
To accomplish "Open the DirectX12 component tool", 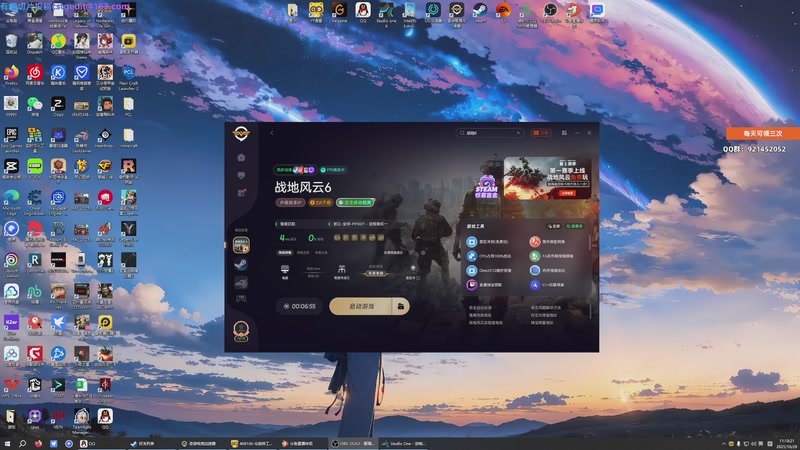I will pos(490,270).
